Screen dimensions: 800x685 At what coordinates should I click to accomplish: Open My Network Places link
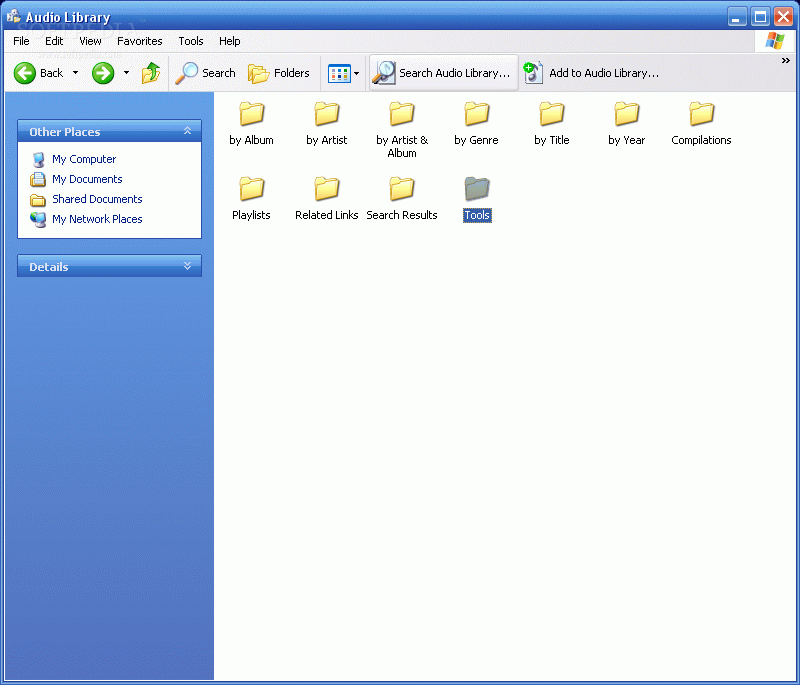(97, 219)
